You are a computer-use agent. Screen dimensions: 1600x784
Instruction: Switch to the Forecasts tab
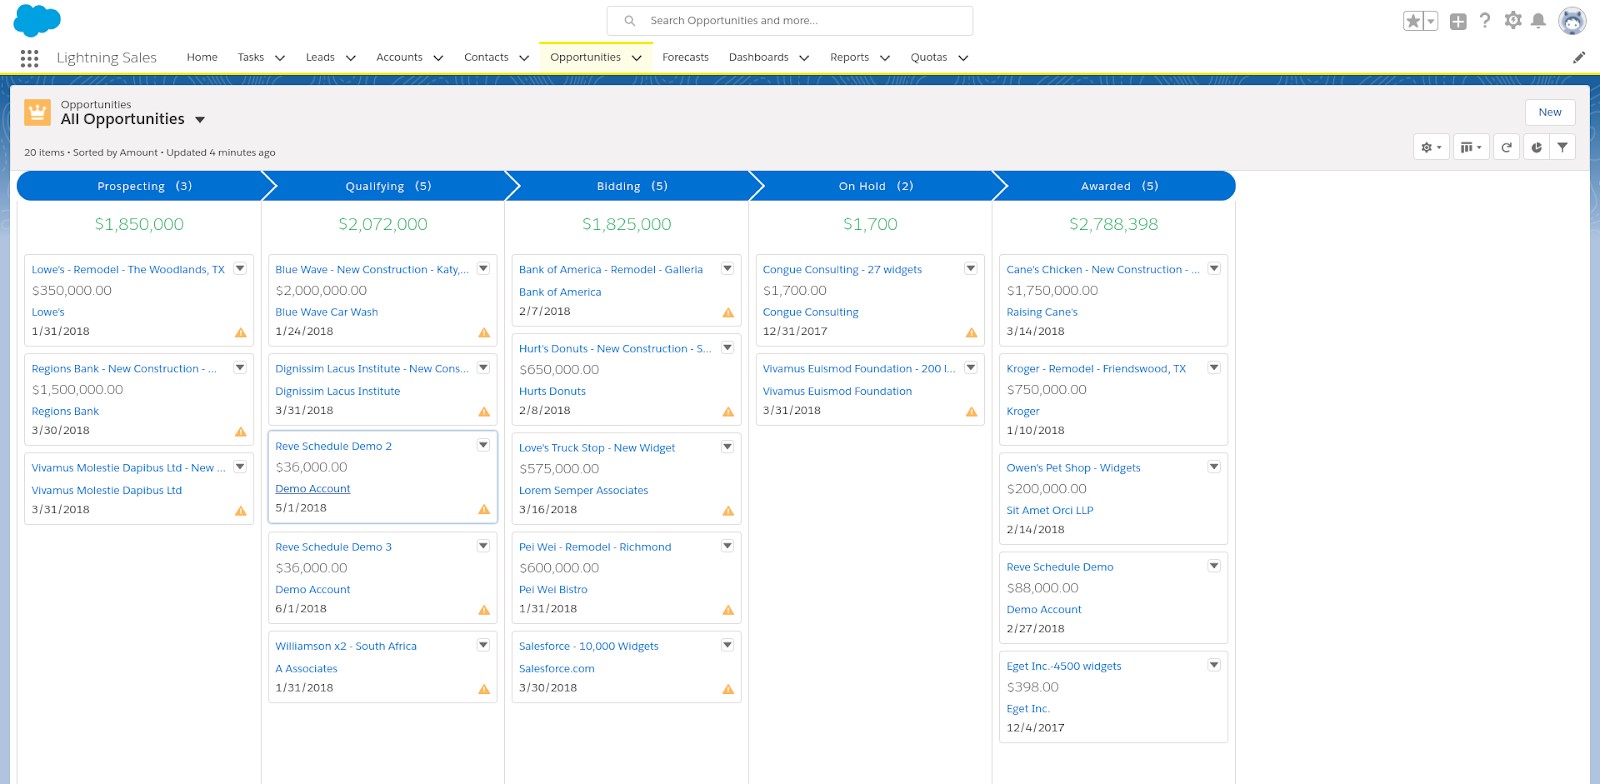[x=685, y=57]
